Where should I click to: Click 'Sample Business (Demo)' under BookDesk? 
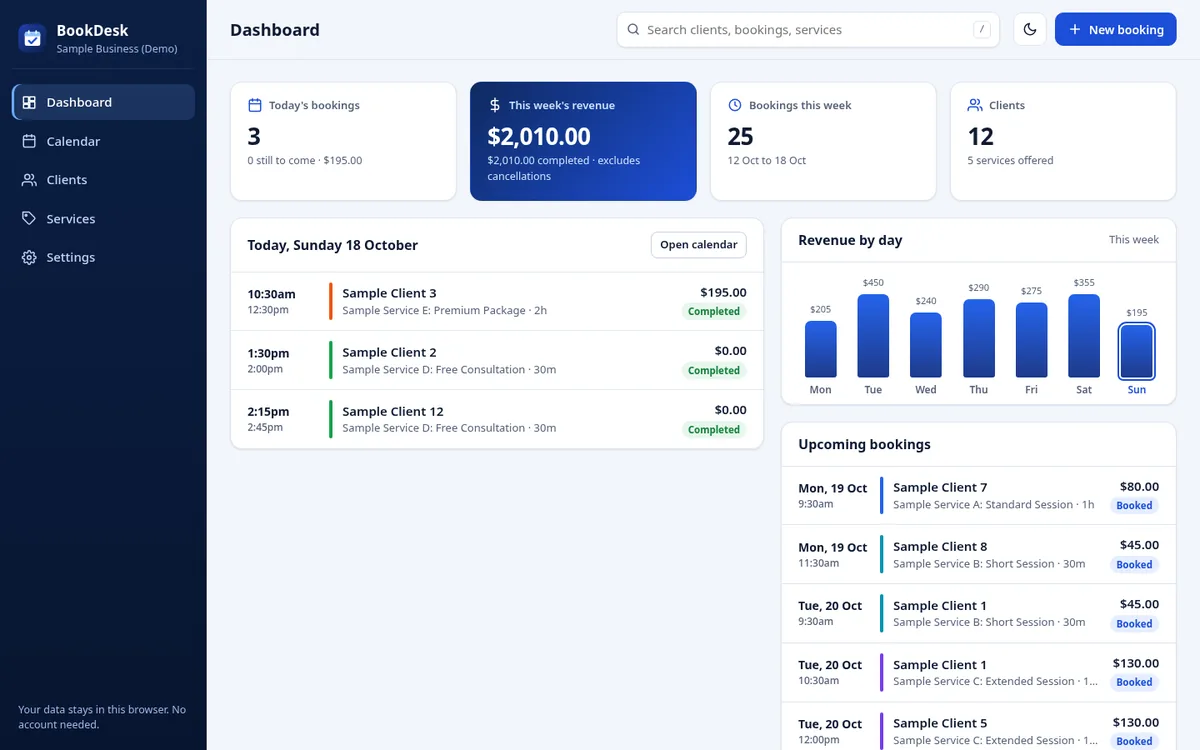coord(117,49)
